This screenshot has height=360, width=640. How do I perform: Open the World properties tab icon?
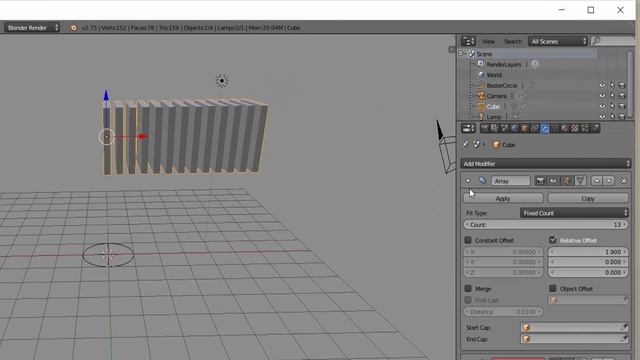click(514, 129)
